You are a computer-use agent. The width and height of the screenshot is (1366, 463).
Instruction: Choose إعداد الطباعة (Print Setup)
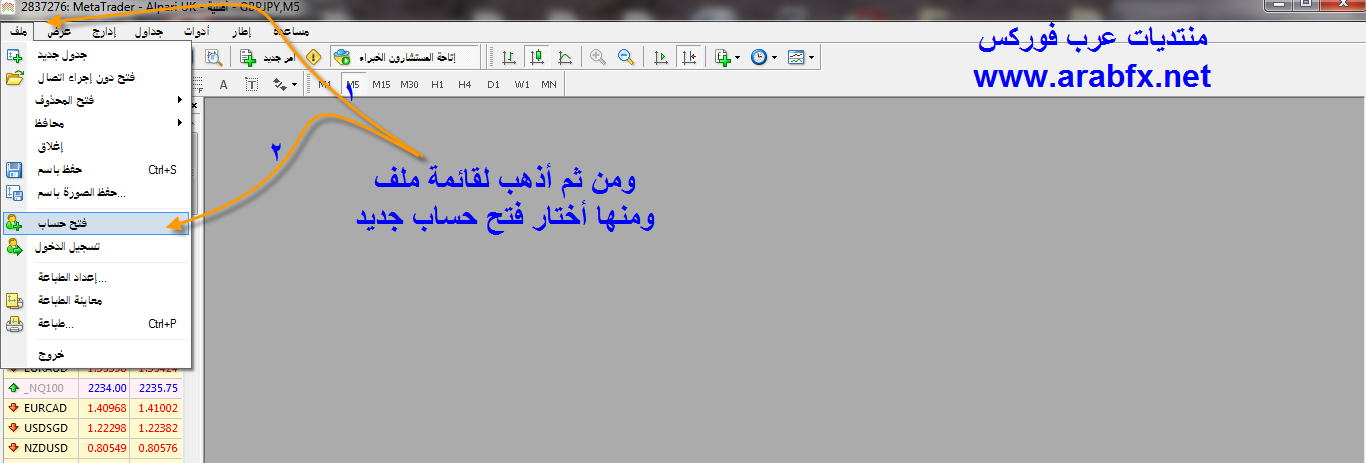[x=95, y=277]
